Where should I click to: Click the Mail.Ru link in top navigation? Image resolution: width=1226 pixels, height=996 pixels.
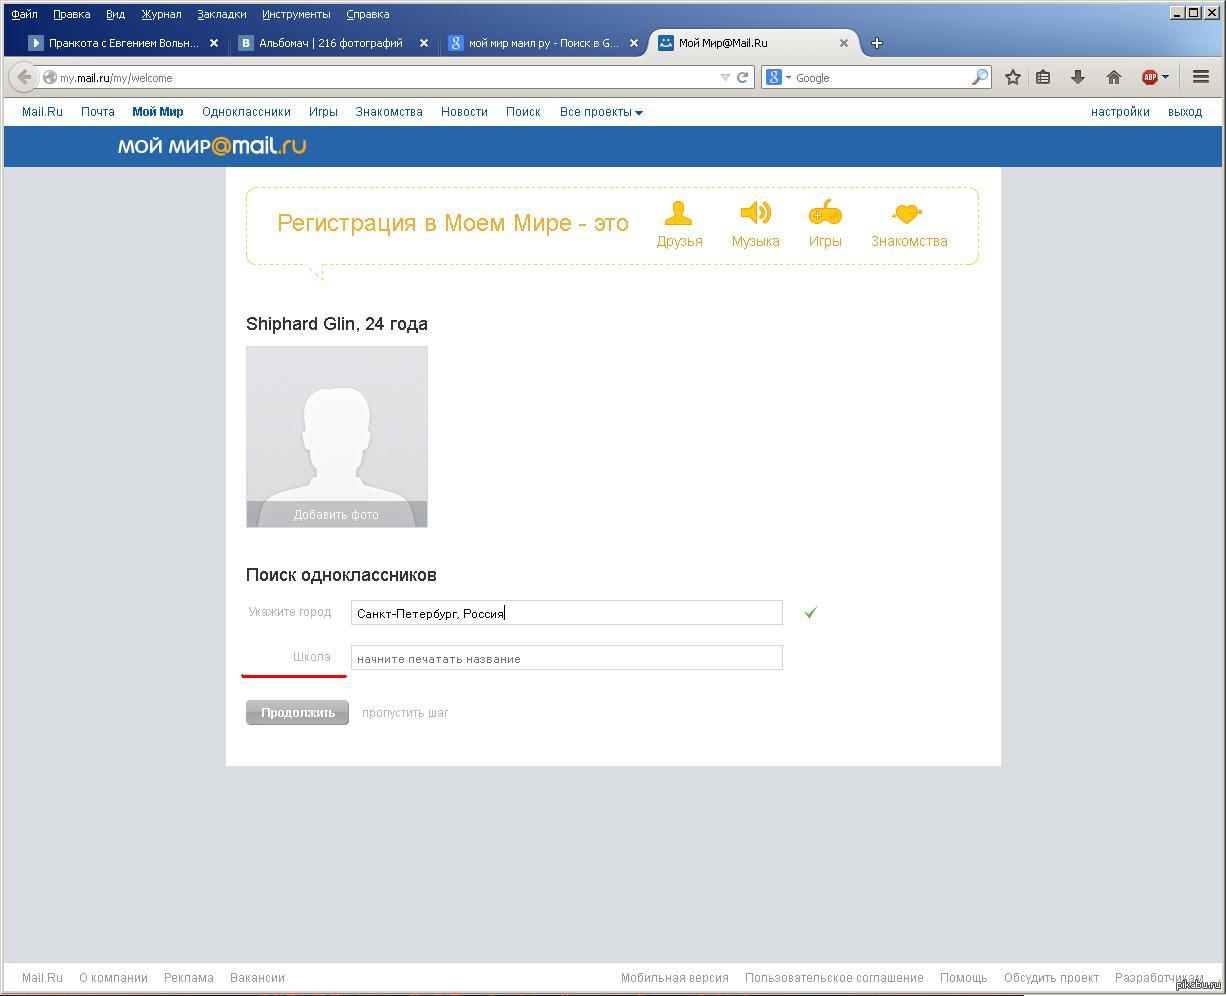point(42,112)
